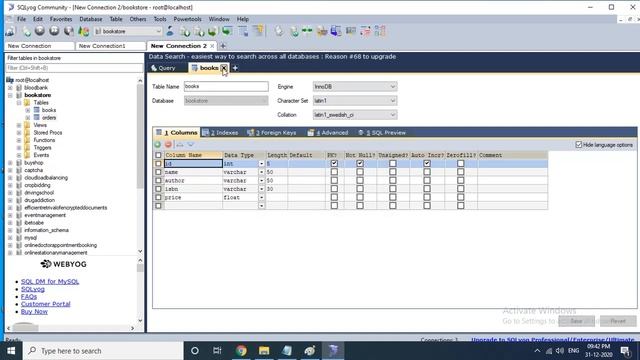Screen dimensions: 640x360
Task: Click the Move Column Up arrow icon
Action: [x=180, y=144]
